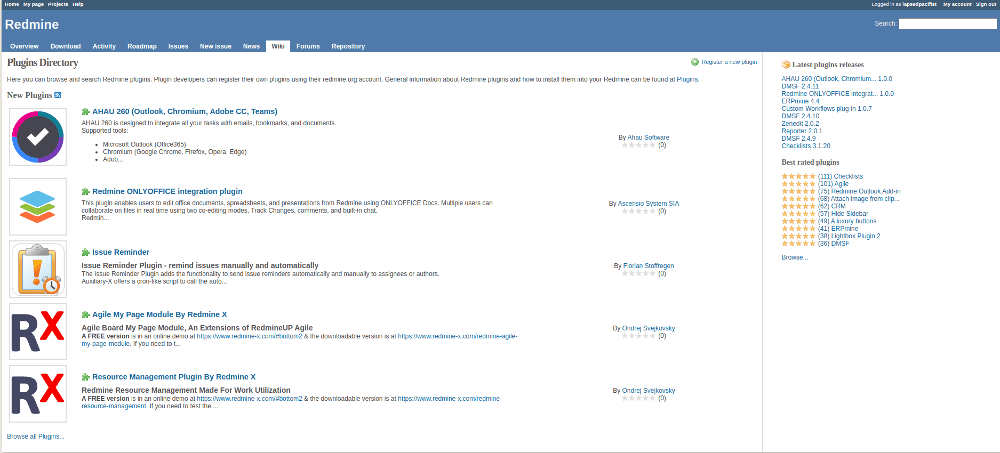The height and width of the screenshot is (453, 1000).
Task: Open best rated Attach image from clip...
Action: point(865,198)
